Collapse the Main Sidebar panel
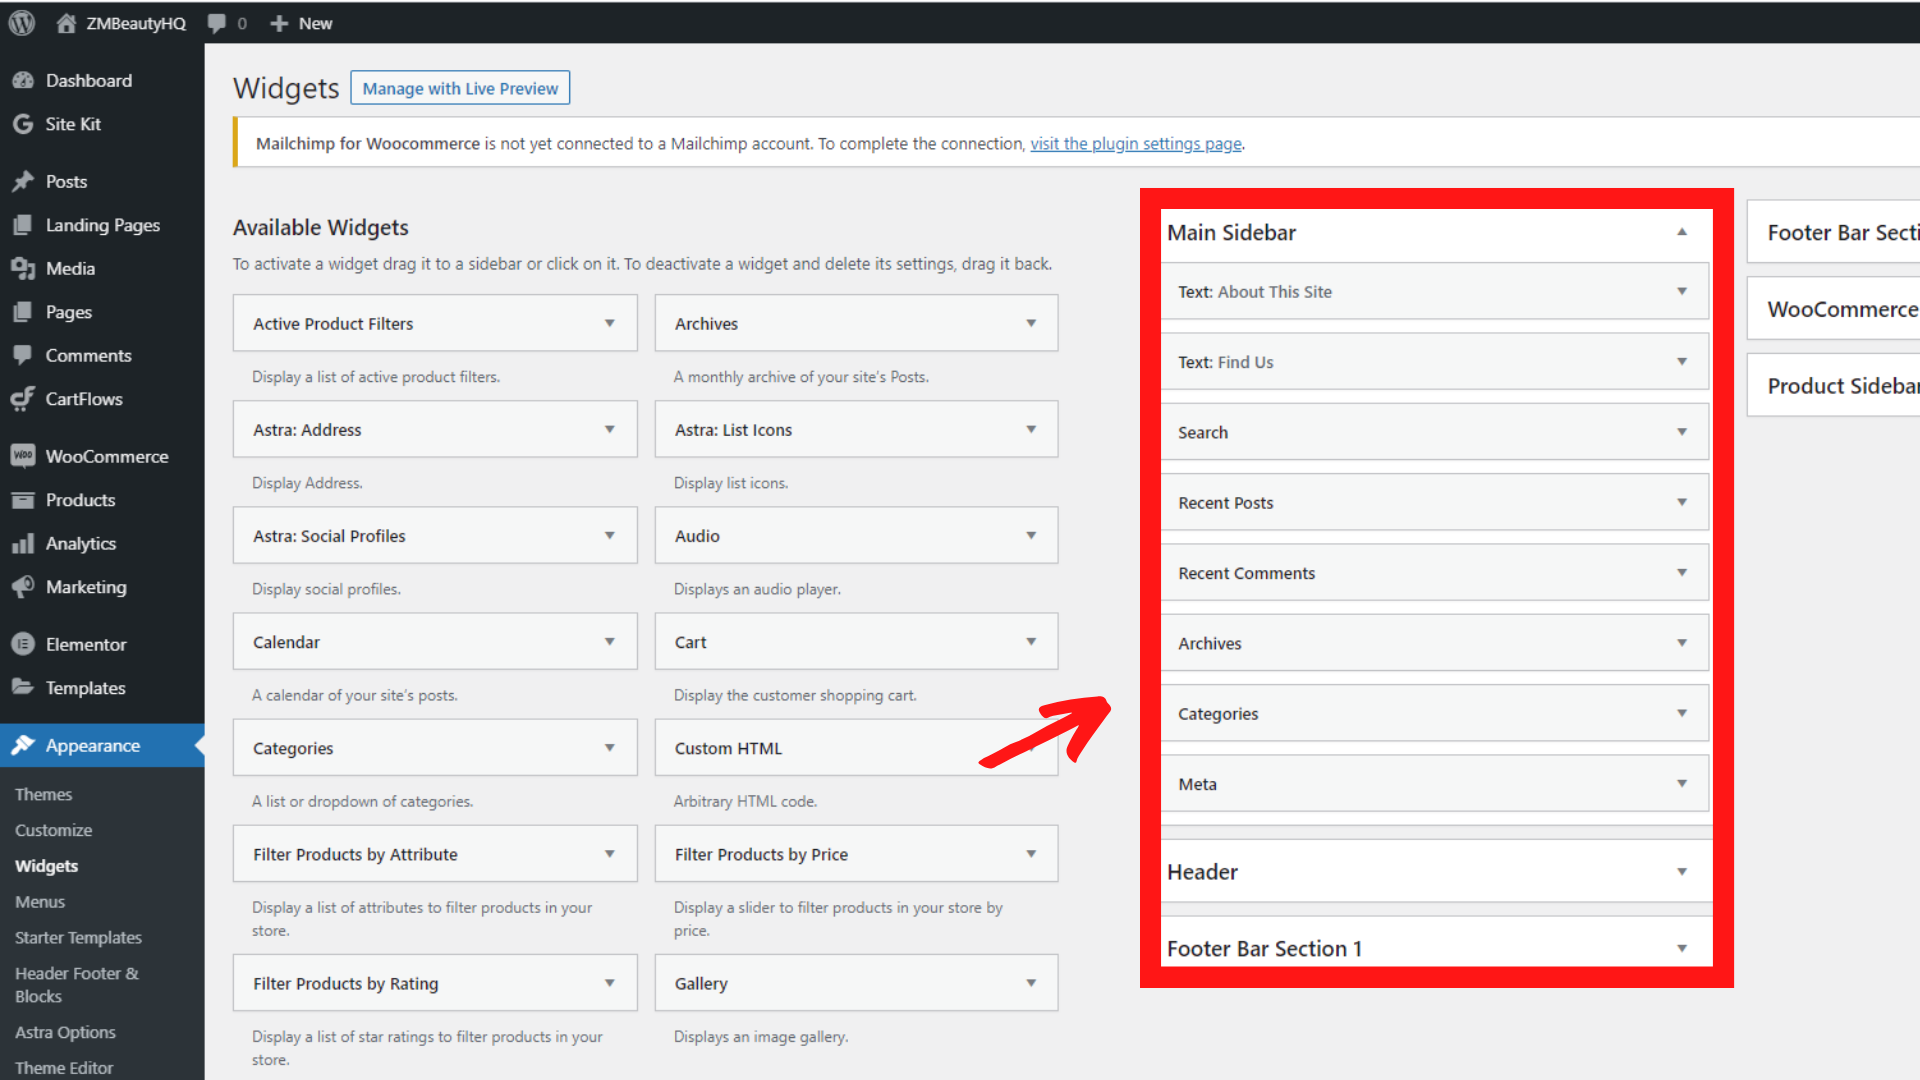The width and height of the screenshot is (1920, 1080). pyautogui.click(x=1682, y=232)
